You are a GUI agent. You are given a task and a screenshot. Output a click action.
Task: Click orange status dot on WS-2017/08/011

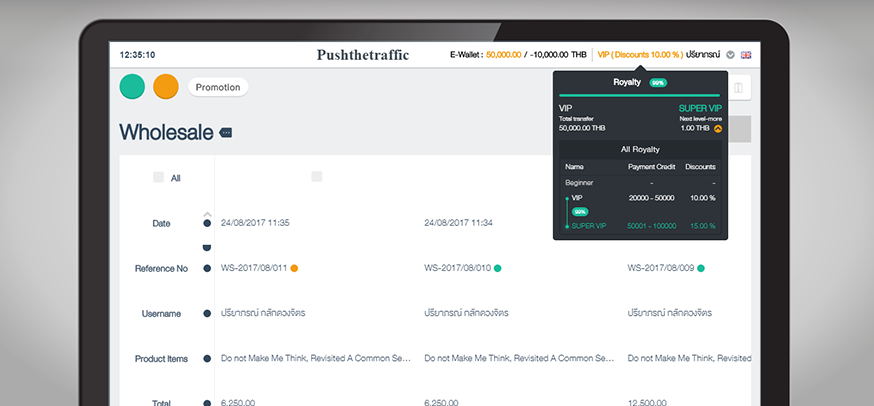click(x=294, y=268)
